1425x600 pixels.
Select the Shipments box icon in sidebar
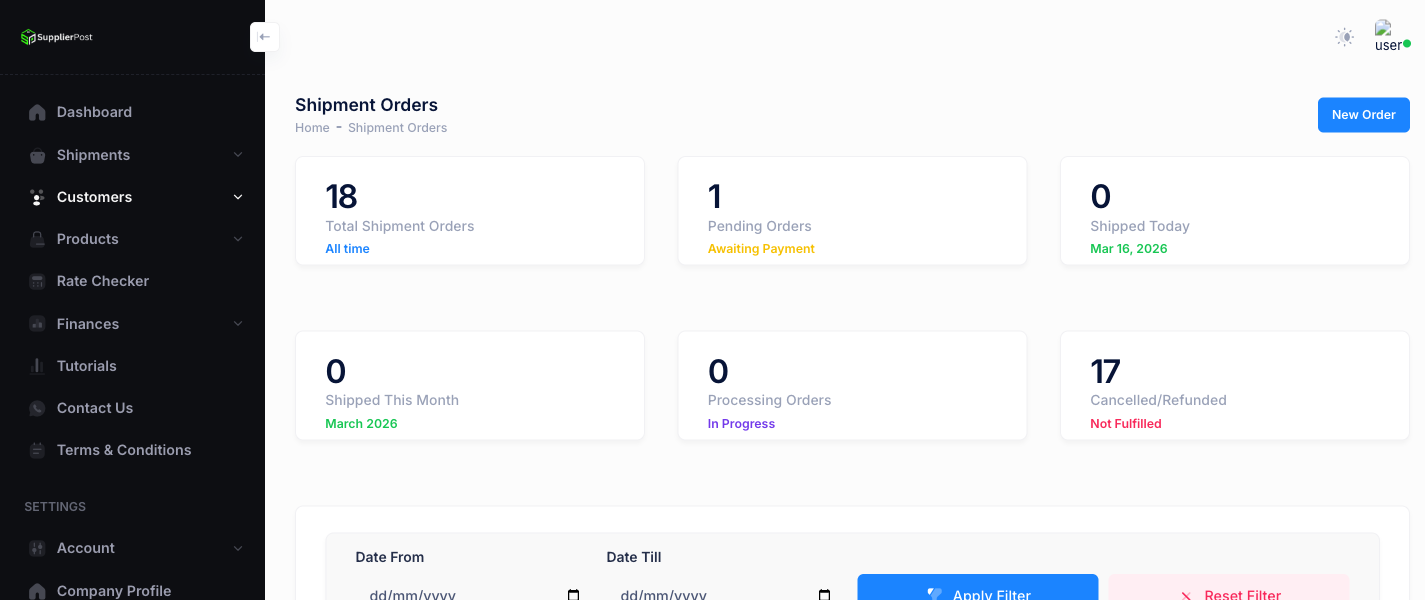pos(36,154)
